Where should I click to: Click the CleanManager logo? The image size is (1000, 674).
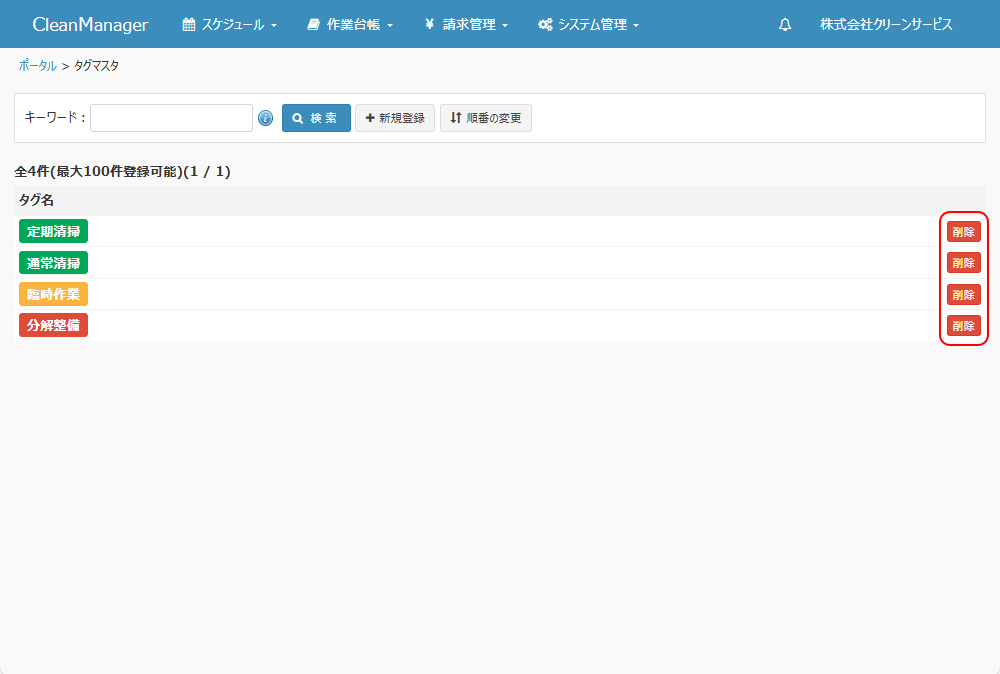click(90, 24)
